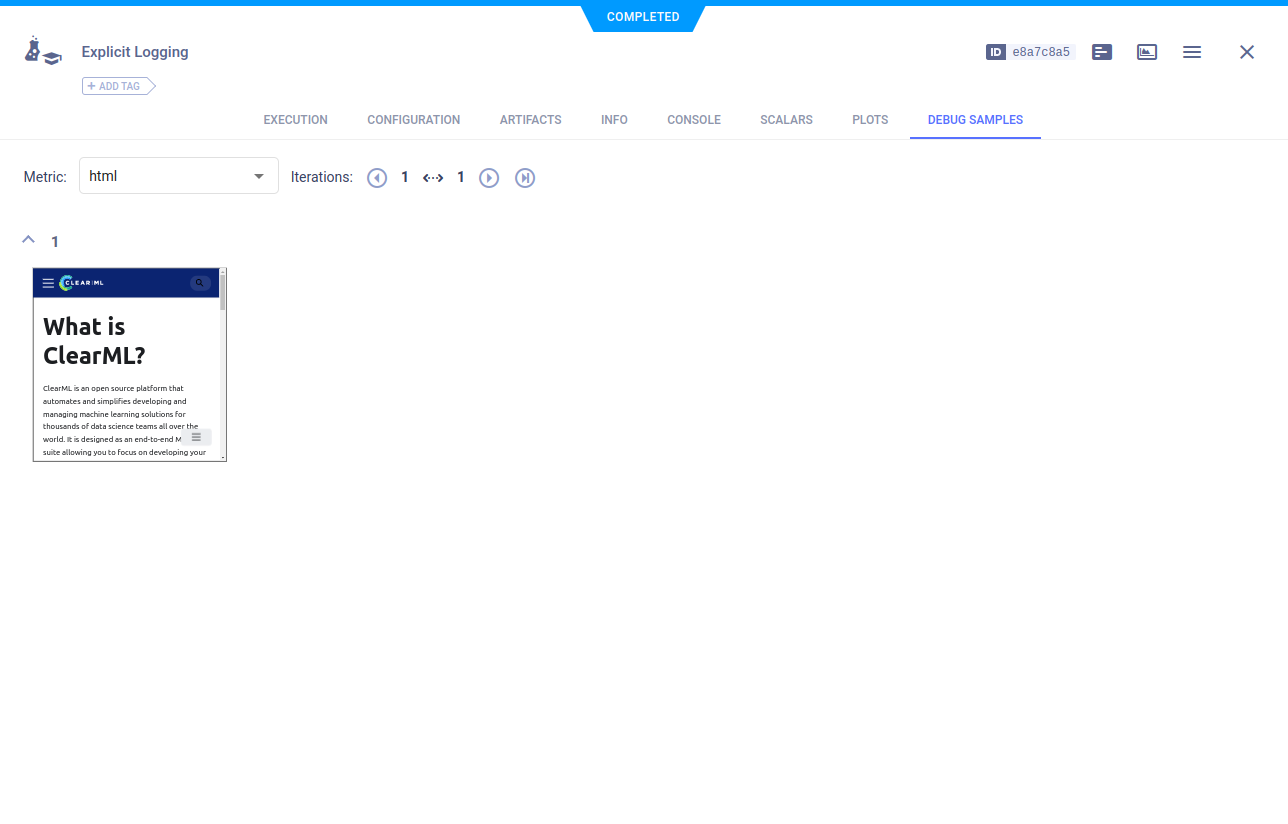Click the magnifier icon on the sample preview
The height and width of the screenshot is (824, 1288).
[199, 282]
